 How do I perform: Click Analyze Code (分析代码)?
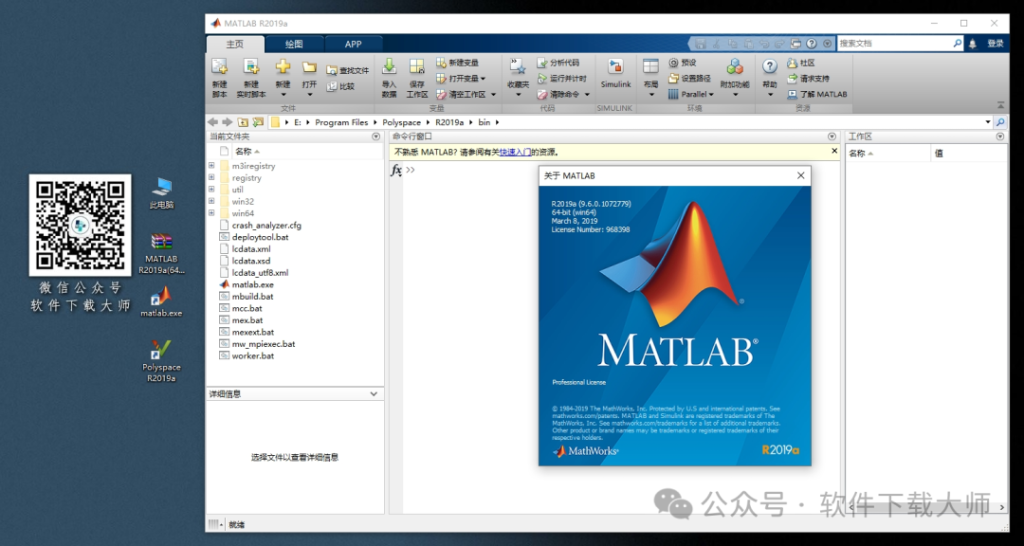[558, 63]
